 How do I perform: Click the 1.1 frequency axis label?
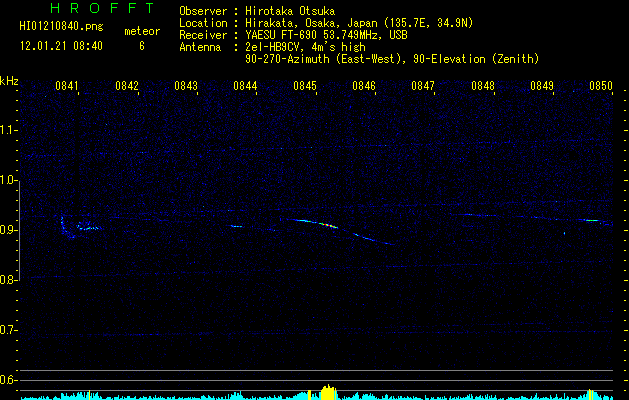click(x=8, y=130)
